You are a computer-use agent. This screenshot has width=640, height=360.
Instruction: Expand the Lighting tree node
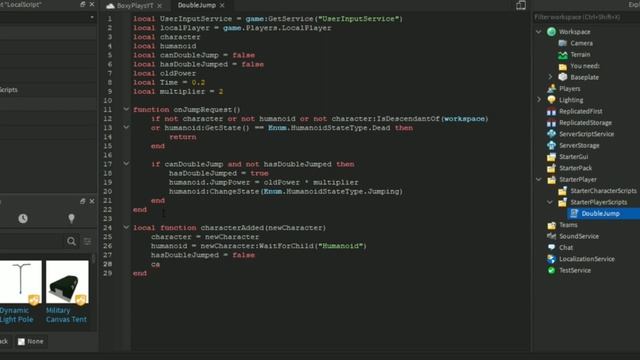point(539,100)
